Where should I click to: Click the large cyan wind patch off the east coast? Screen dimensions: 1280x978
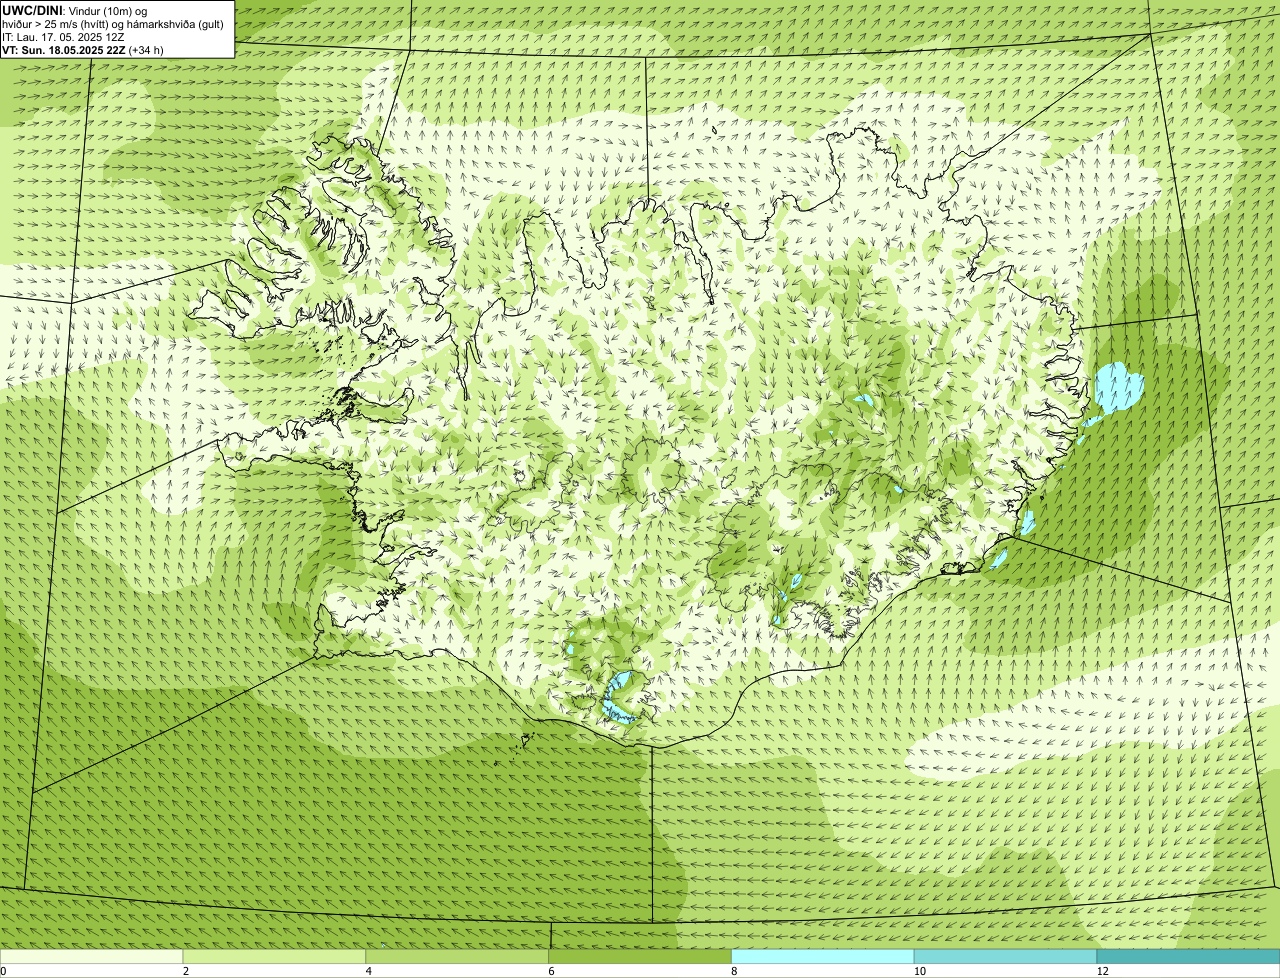1117,388
